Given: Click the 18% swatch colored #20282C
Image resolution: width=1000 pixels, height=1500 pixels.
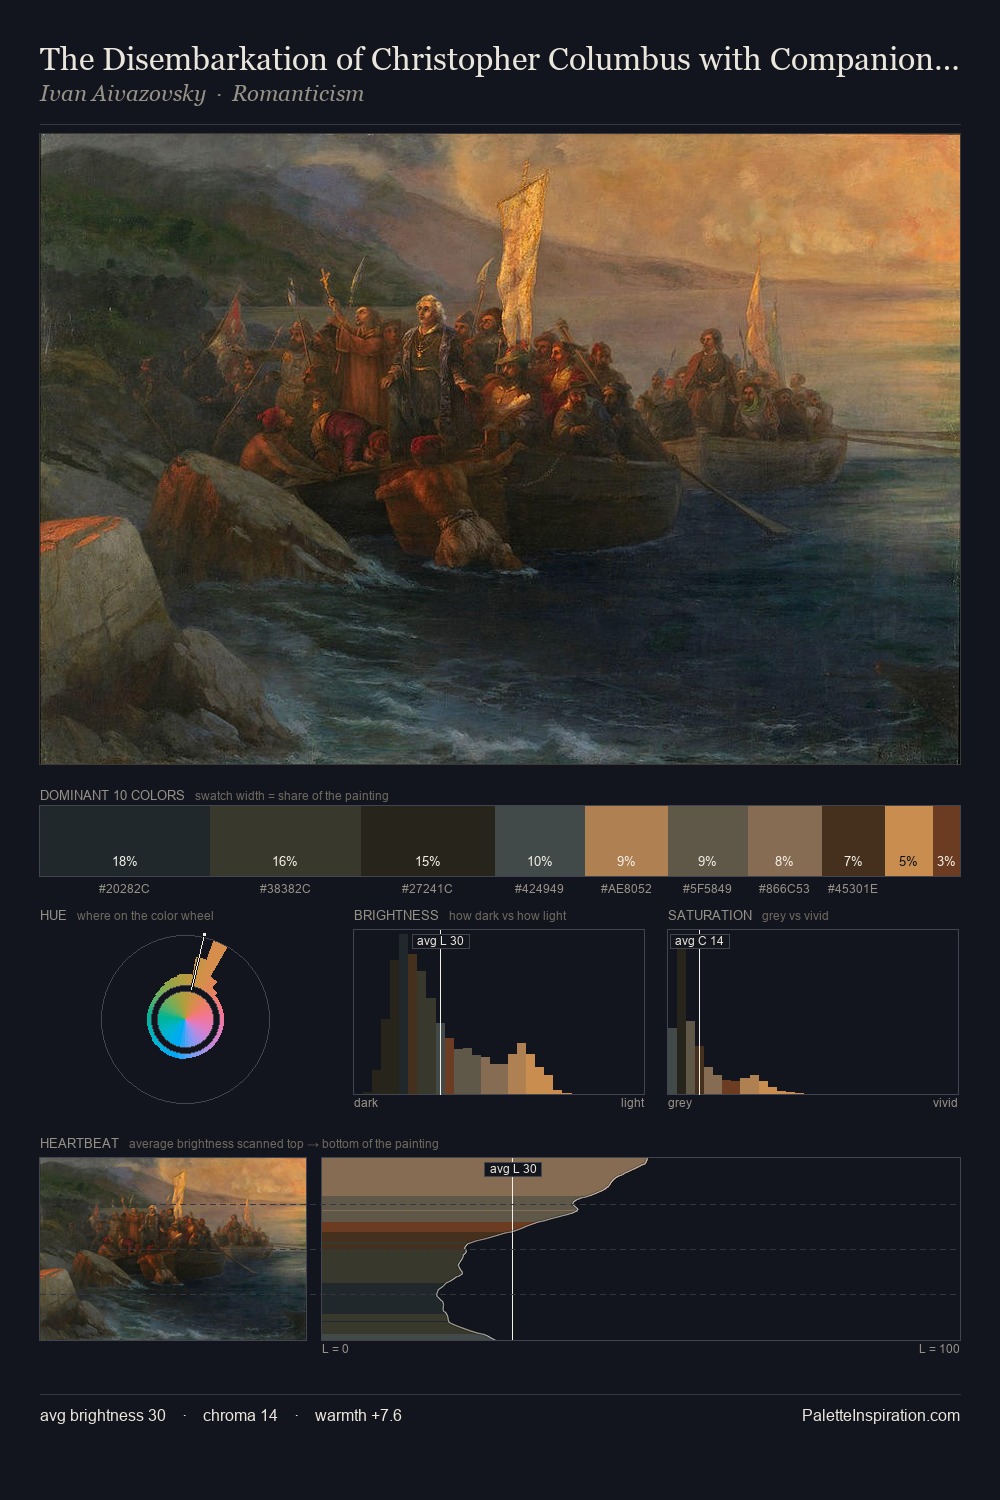Looking at the screenshot, I should tap(125, 841).
